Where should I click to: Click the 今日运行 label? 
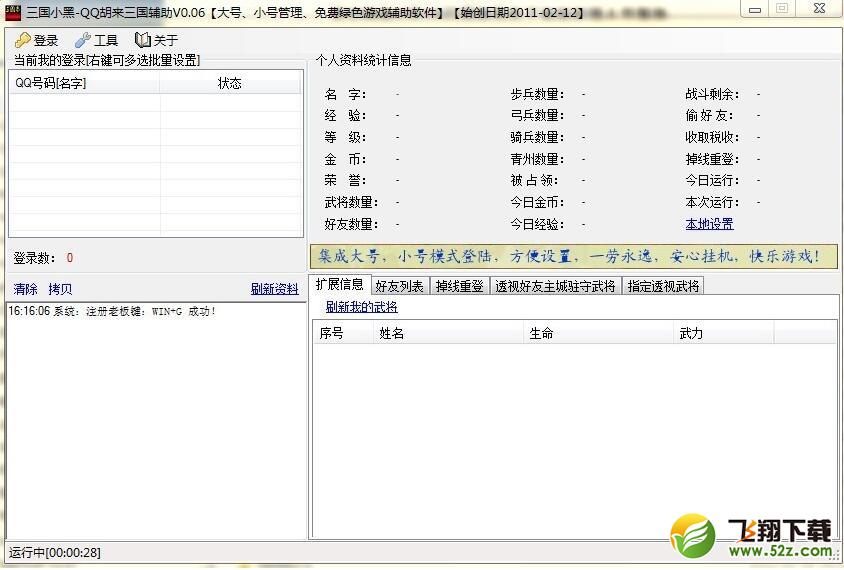pos(712,180)
